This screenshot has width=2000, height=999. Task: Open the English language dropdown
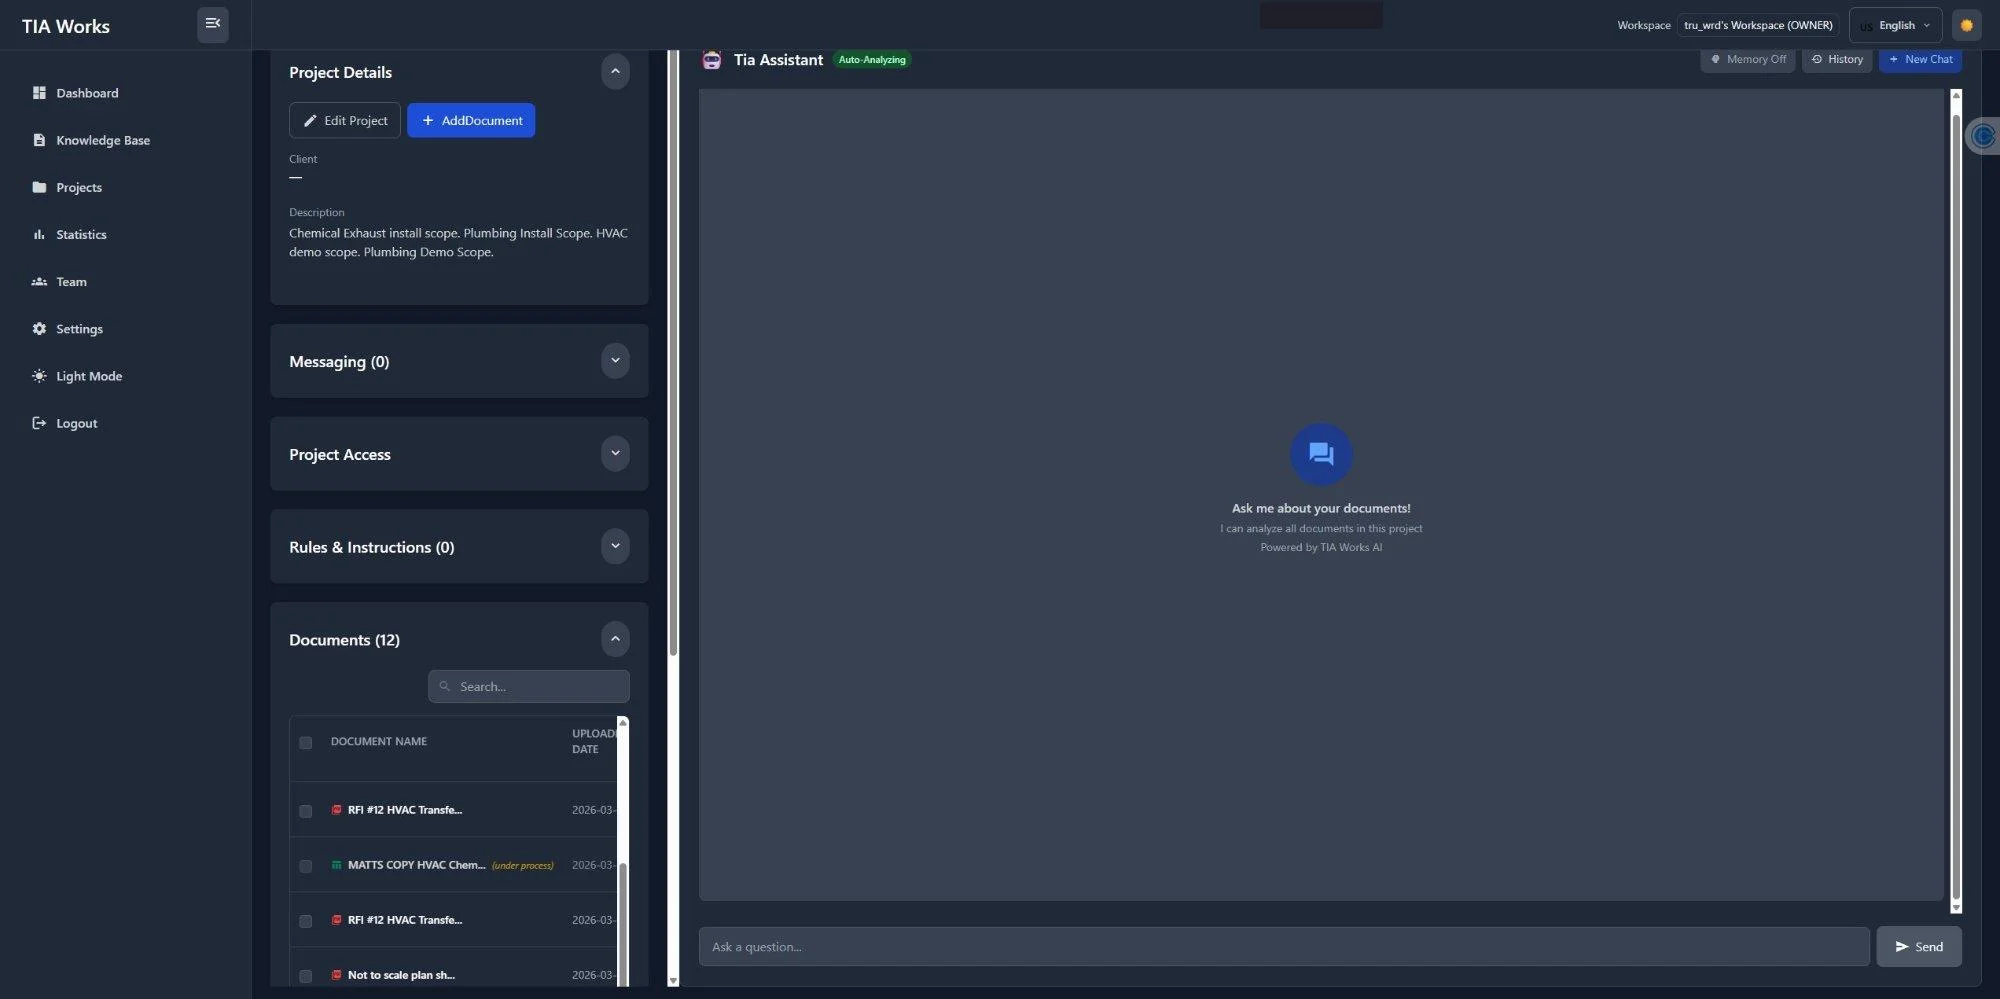(x=1895, y=26)
